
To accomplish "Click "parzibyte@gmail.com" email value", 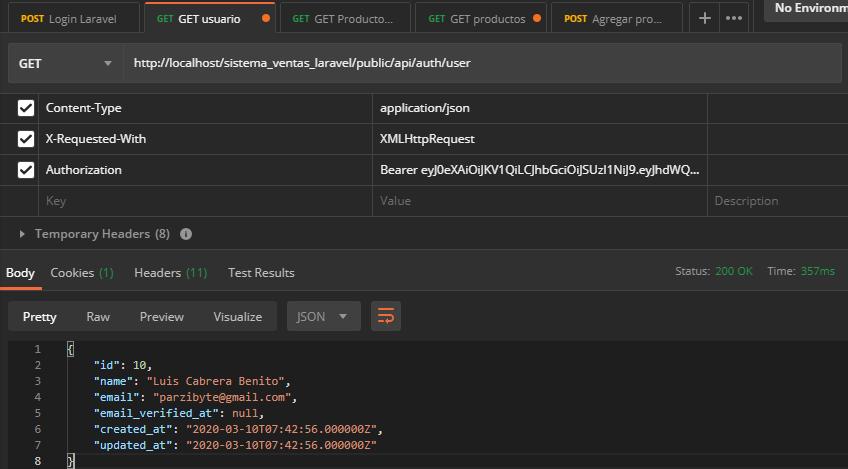I will [222, 397].
